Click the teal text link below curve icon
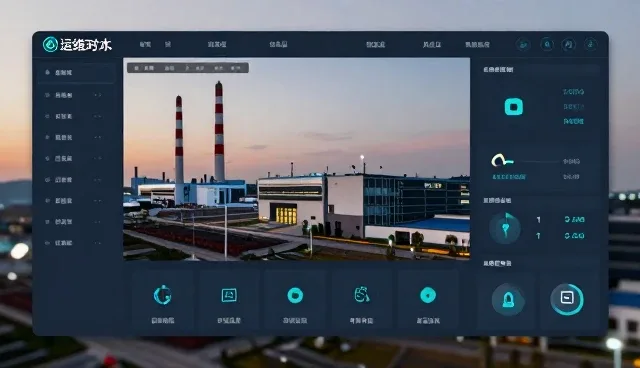The height and width of the screenshot is (368, 640). pos(509,177)
